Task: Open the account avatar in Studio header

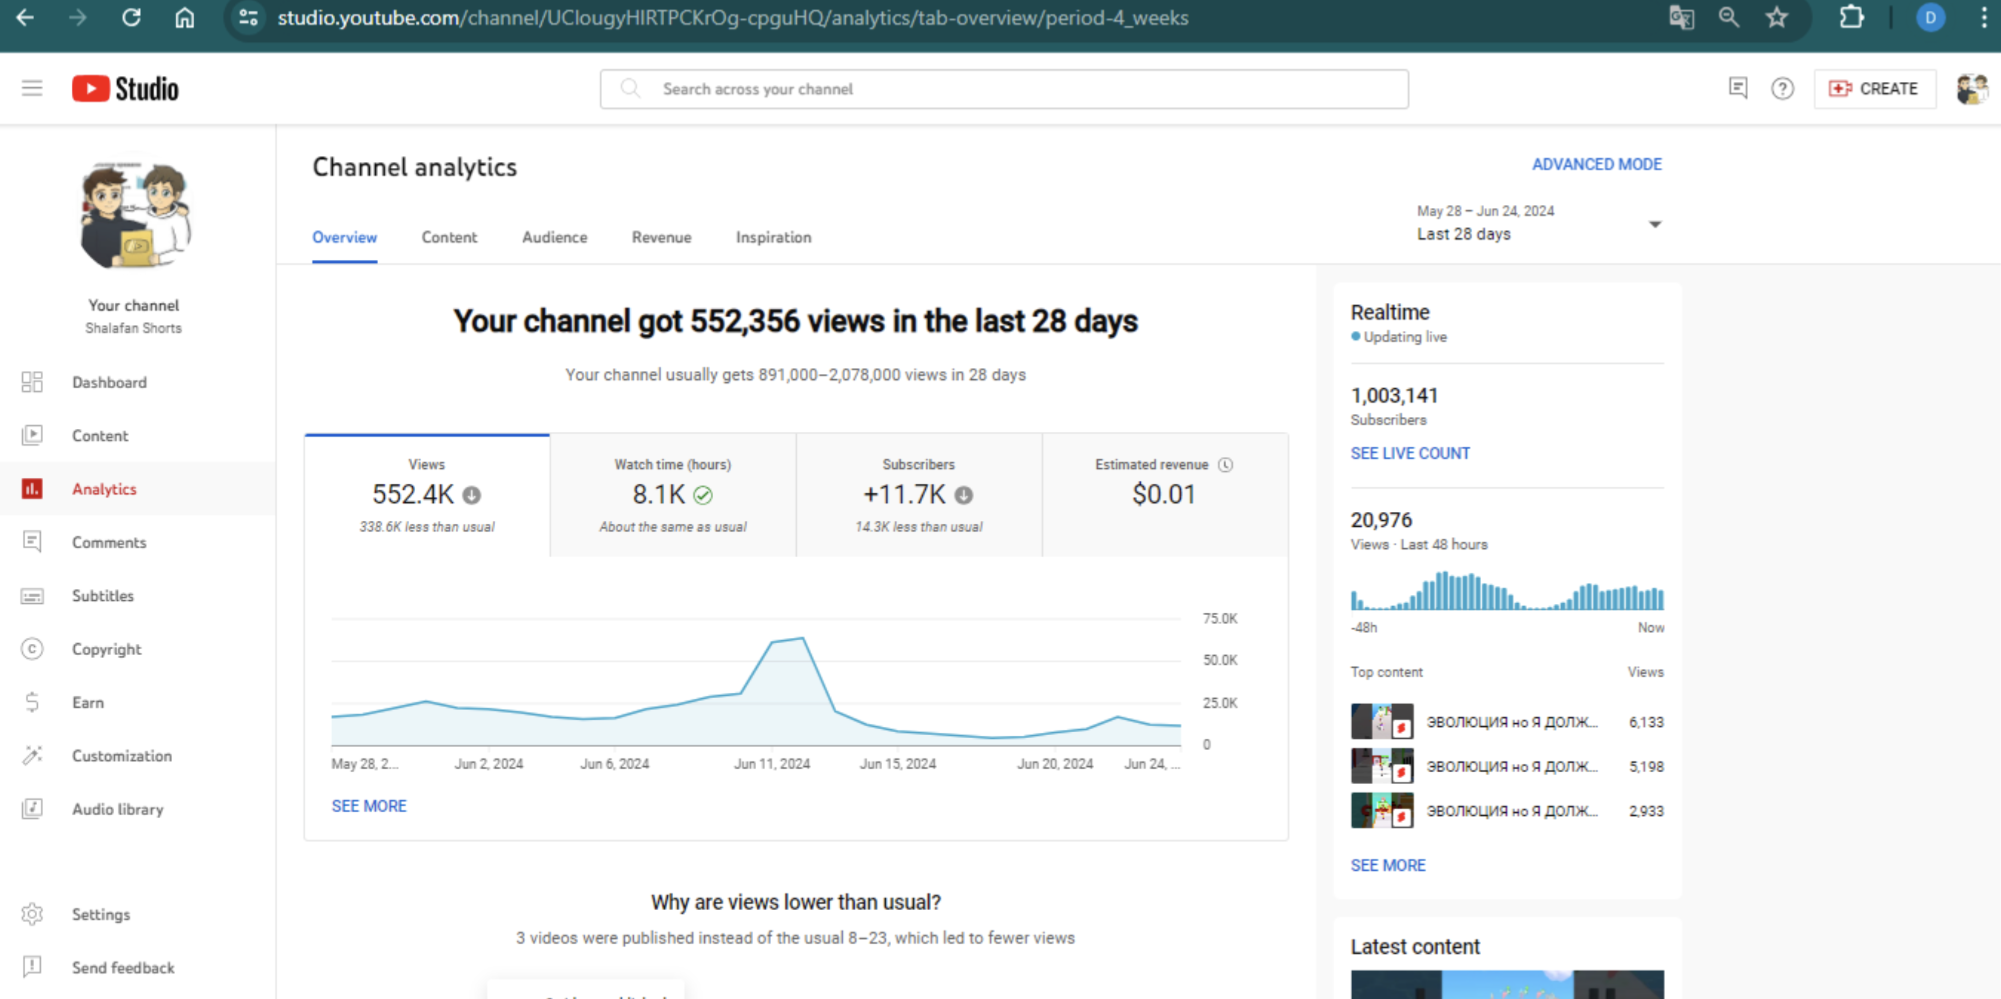Action: point(1972,88)
